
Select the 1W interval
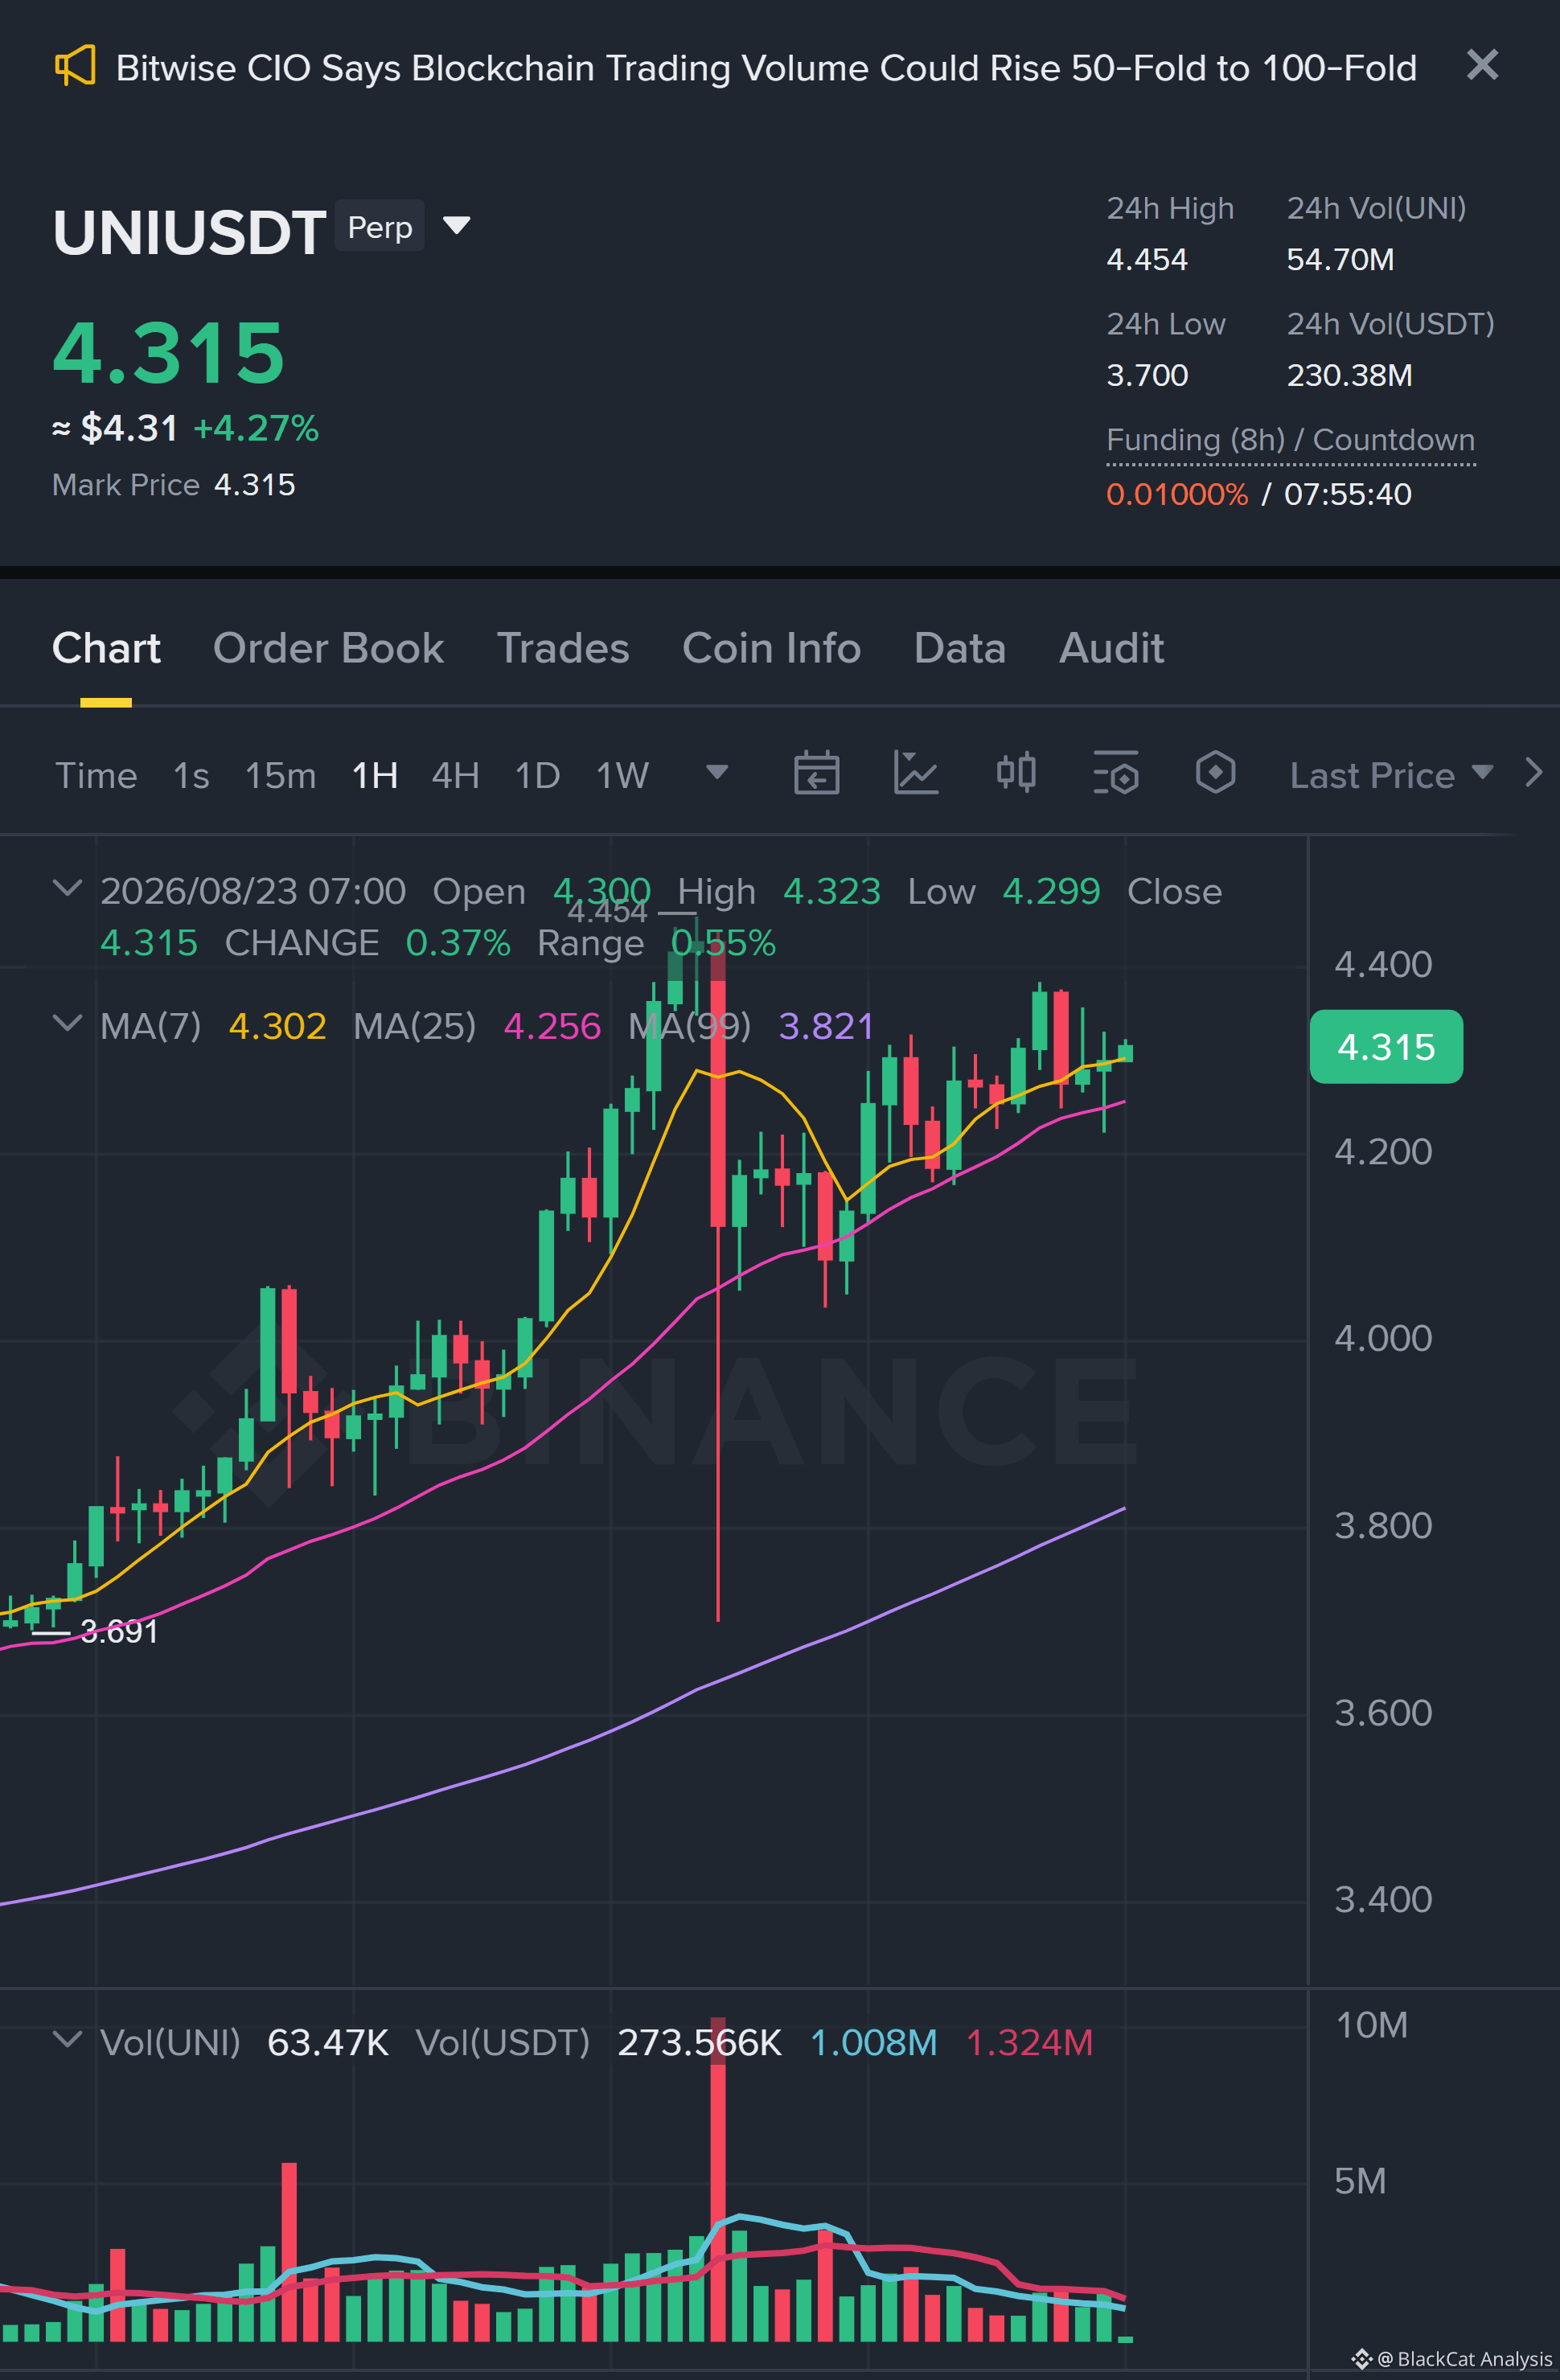coord(622,775)
